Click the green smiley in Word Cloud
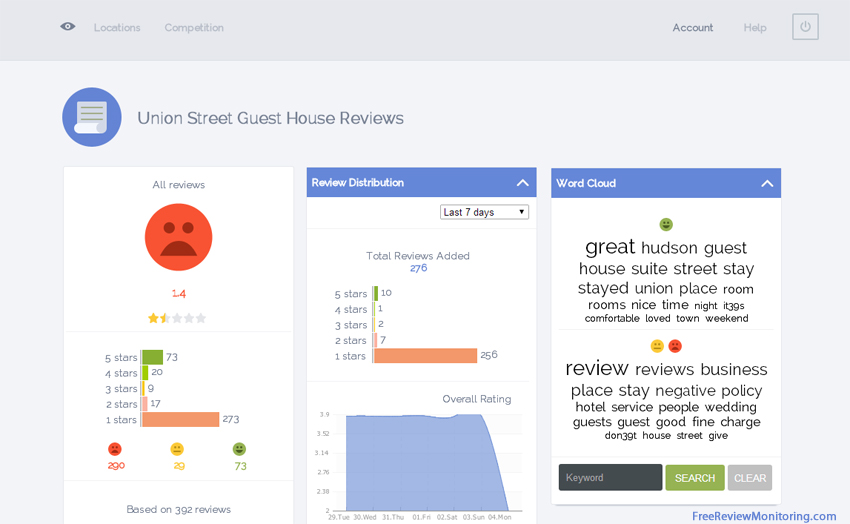850x524 pixels. [666, 224]
